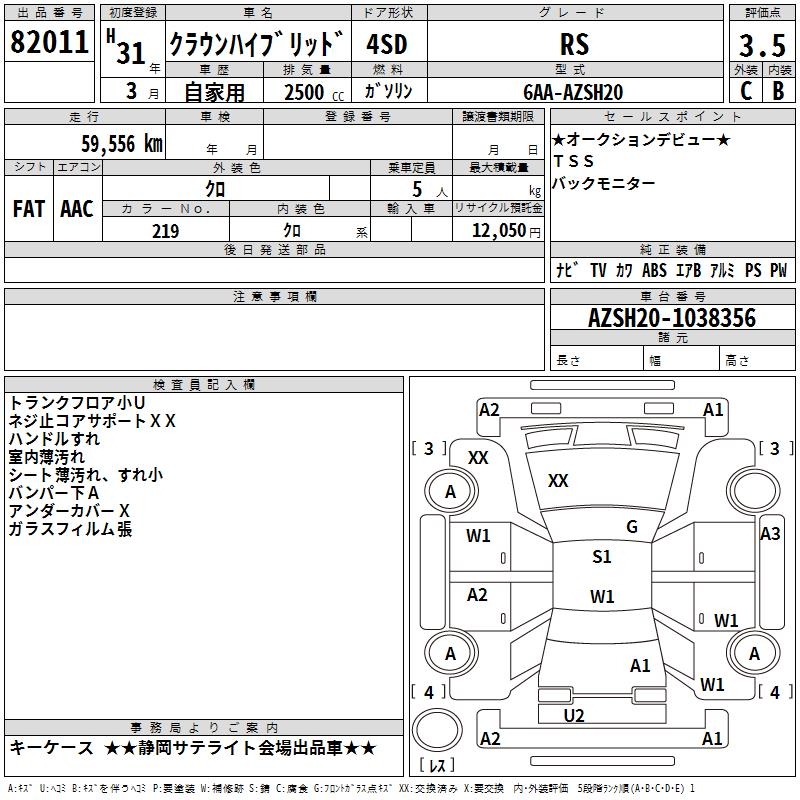
Task: Select the U2 mark on the trunk
Action: tap(573, 715)
